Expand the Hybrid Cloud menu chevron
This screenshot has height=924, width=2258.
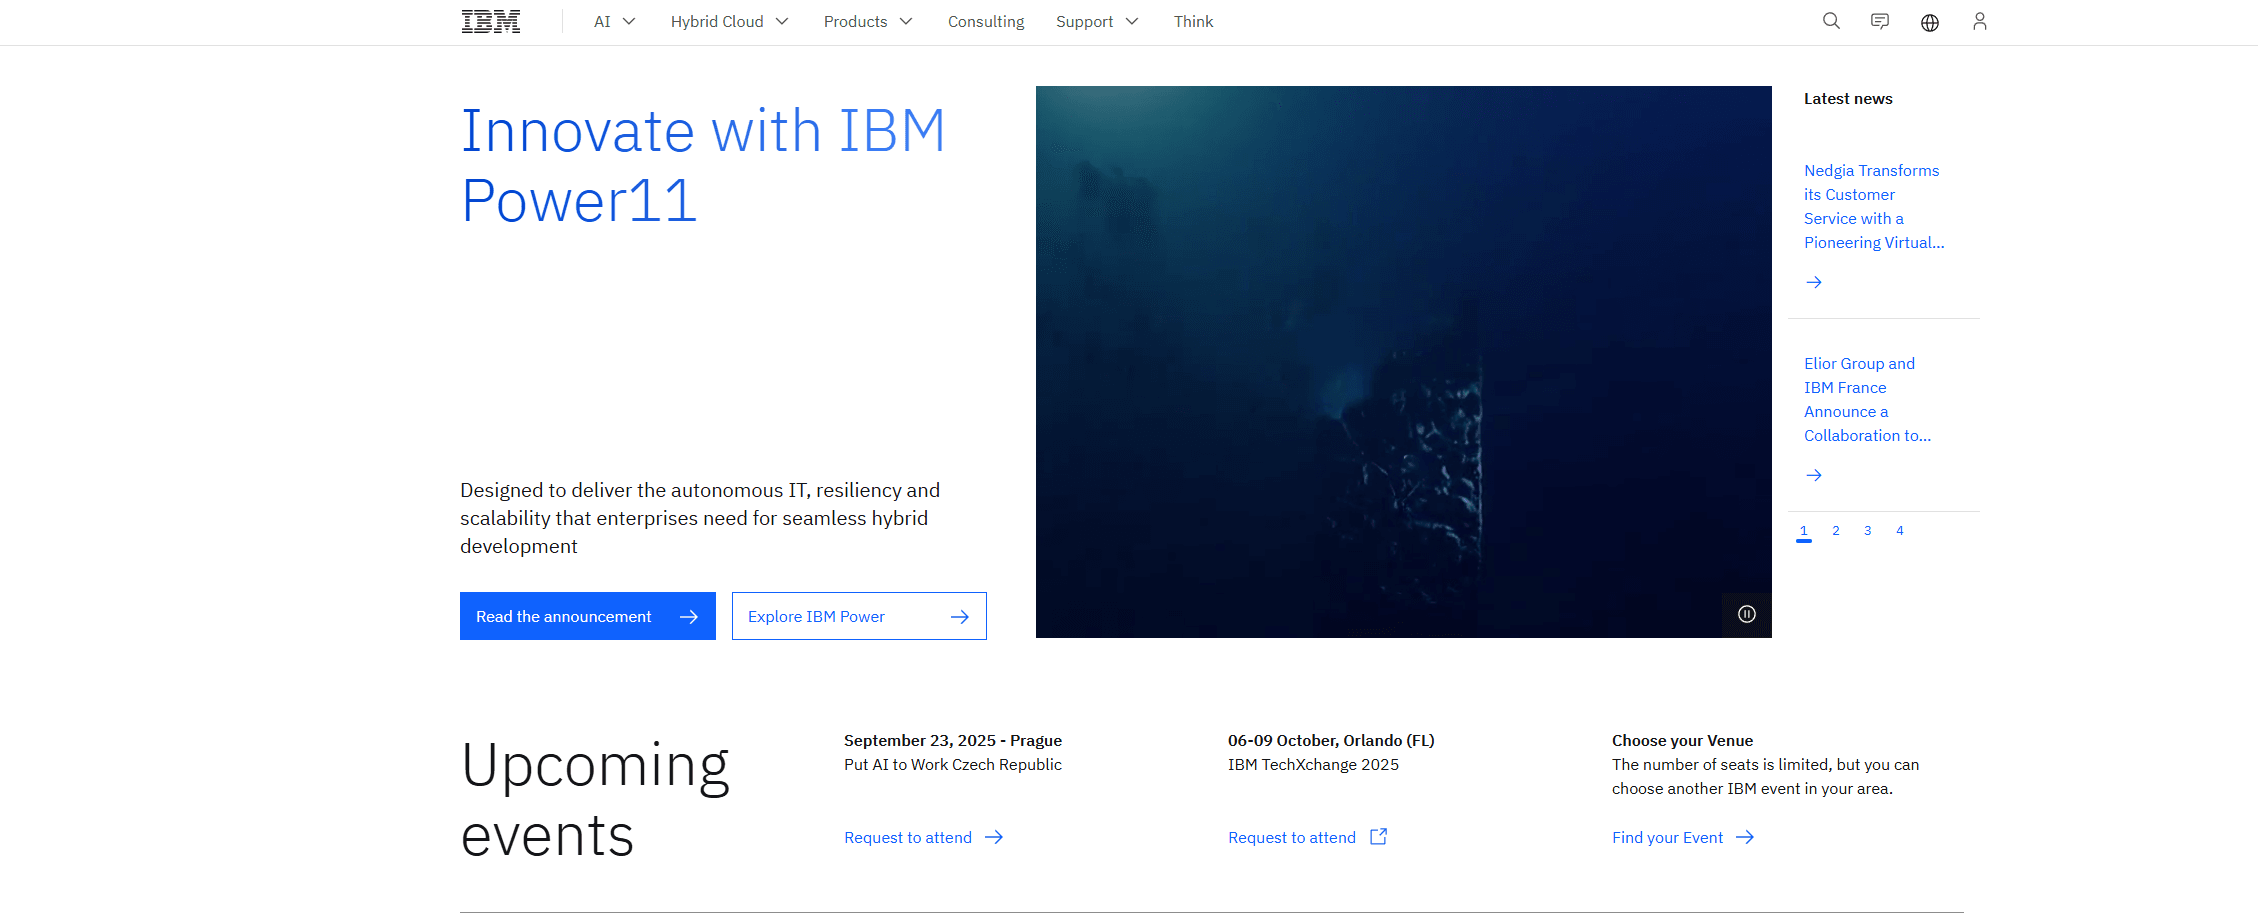coord(782,21)
